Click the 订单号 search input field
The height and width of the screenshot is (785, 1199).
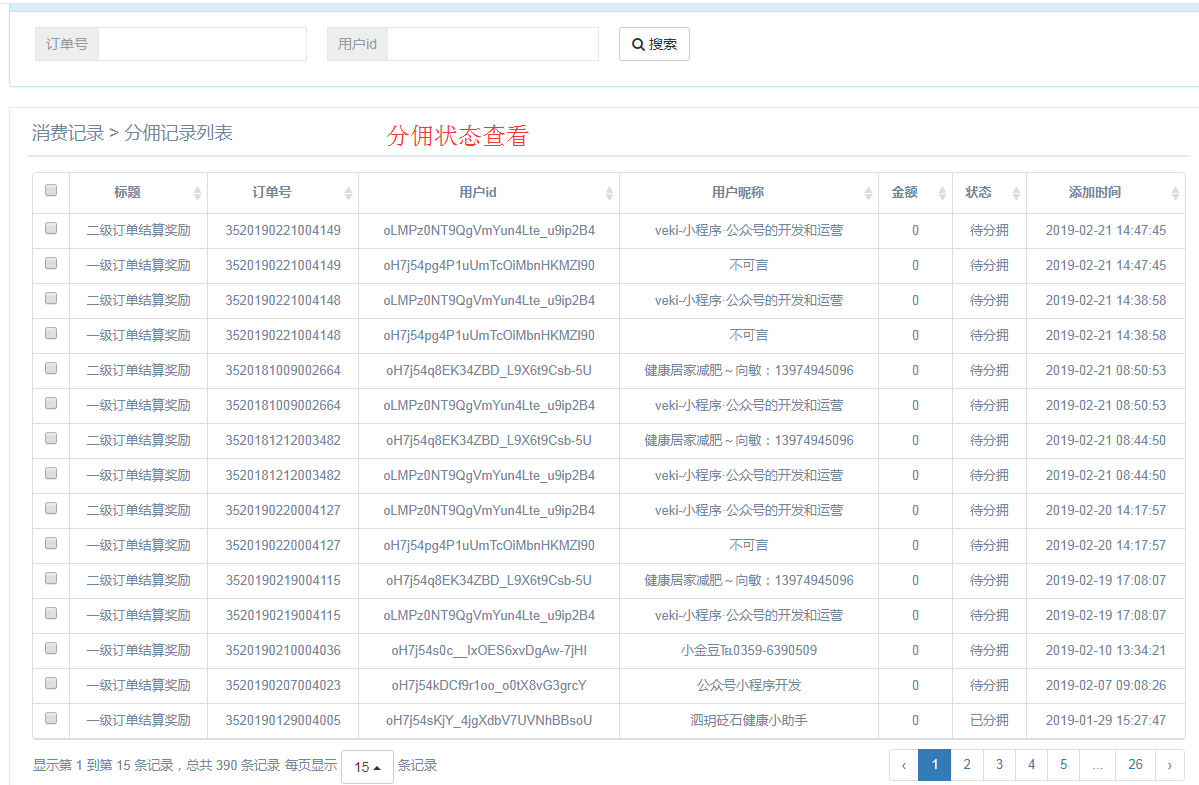point(202,44)
